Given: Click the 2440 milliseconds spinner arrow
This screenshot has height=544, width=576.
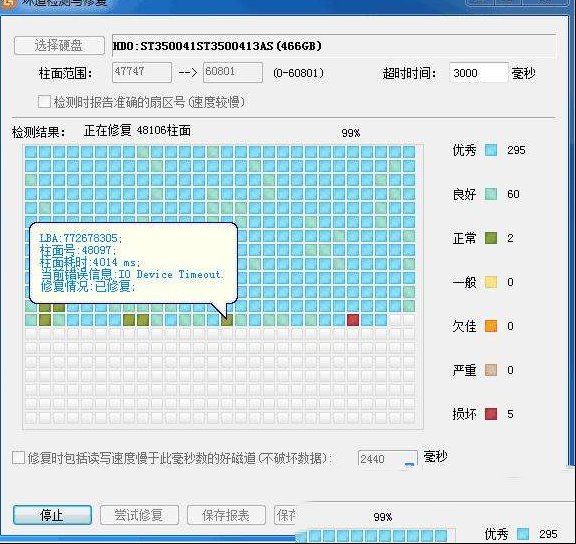Looking at the screenshot, I should coord(409,464).
